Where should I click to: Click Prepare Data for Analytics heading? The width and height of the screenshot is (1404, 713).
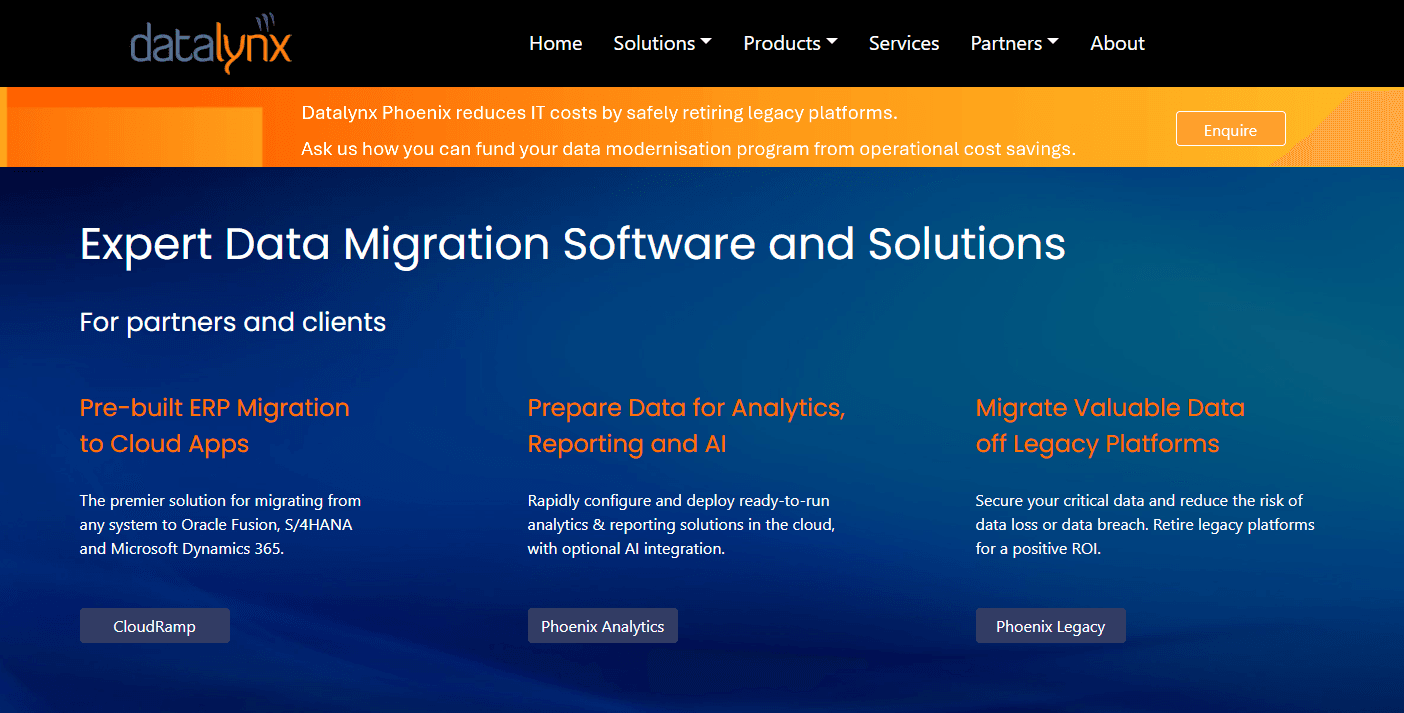(x=686, y=425)
